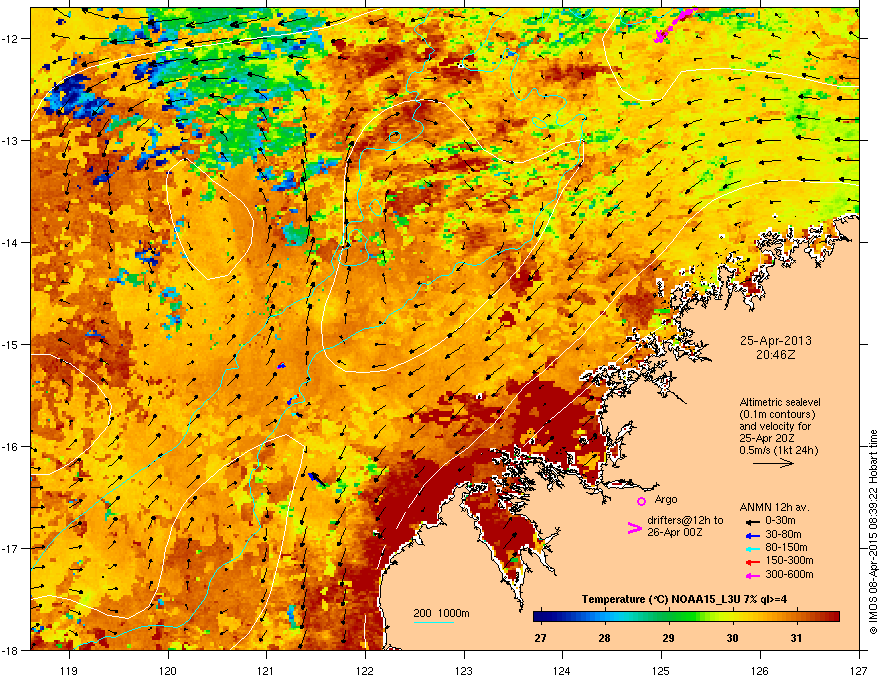Select the blue 30-80m arrow legend marker
This screenshot has width=880, height=680.
752,535
